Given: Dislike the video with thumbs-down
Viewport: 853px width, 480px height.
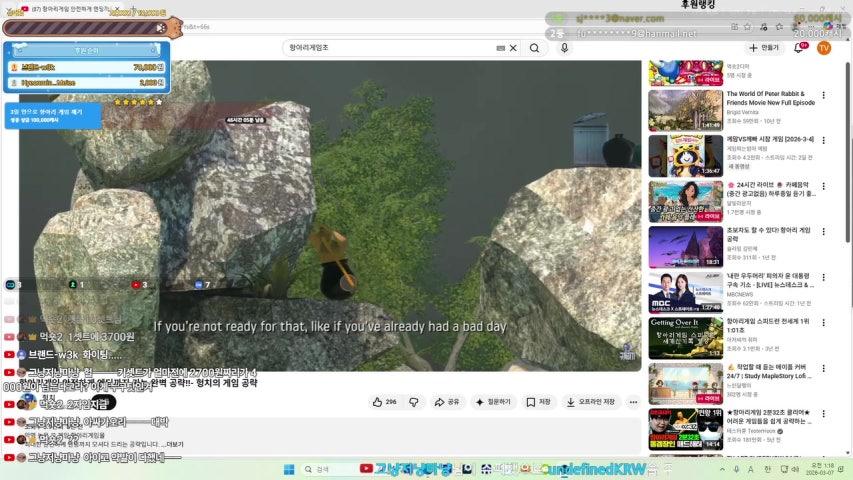Looking at the screenshot, I should pos(414,402).
